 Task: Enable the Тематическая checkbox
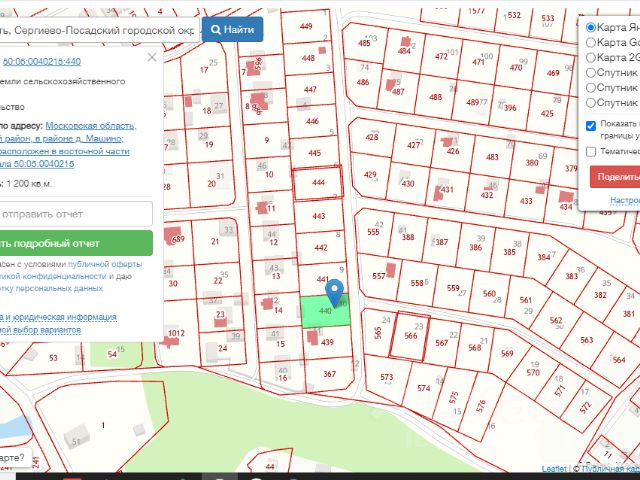pyautogui.click(x=591, y=151)
